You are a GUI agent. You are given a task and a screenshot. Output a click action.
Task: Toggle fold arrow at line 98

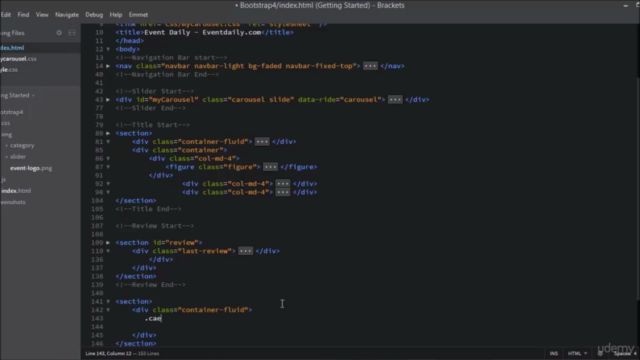click(x=108, y=192)
